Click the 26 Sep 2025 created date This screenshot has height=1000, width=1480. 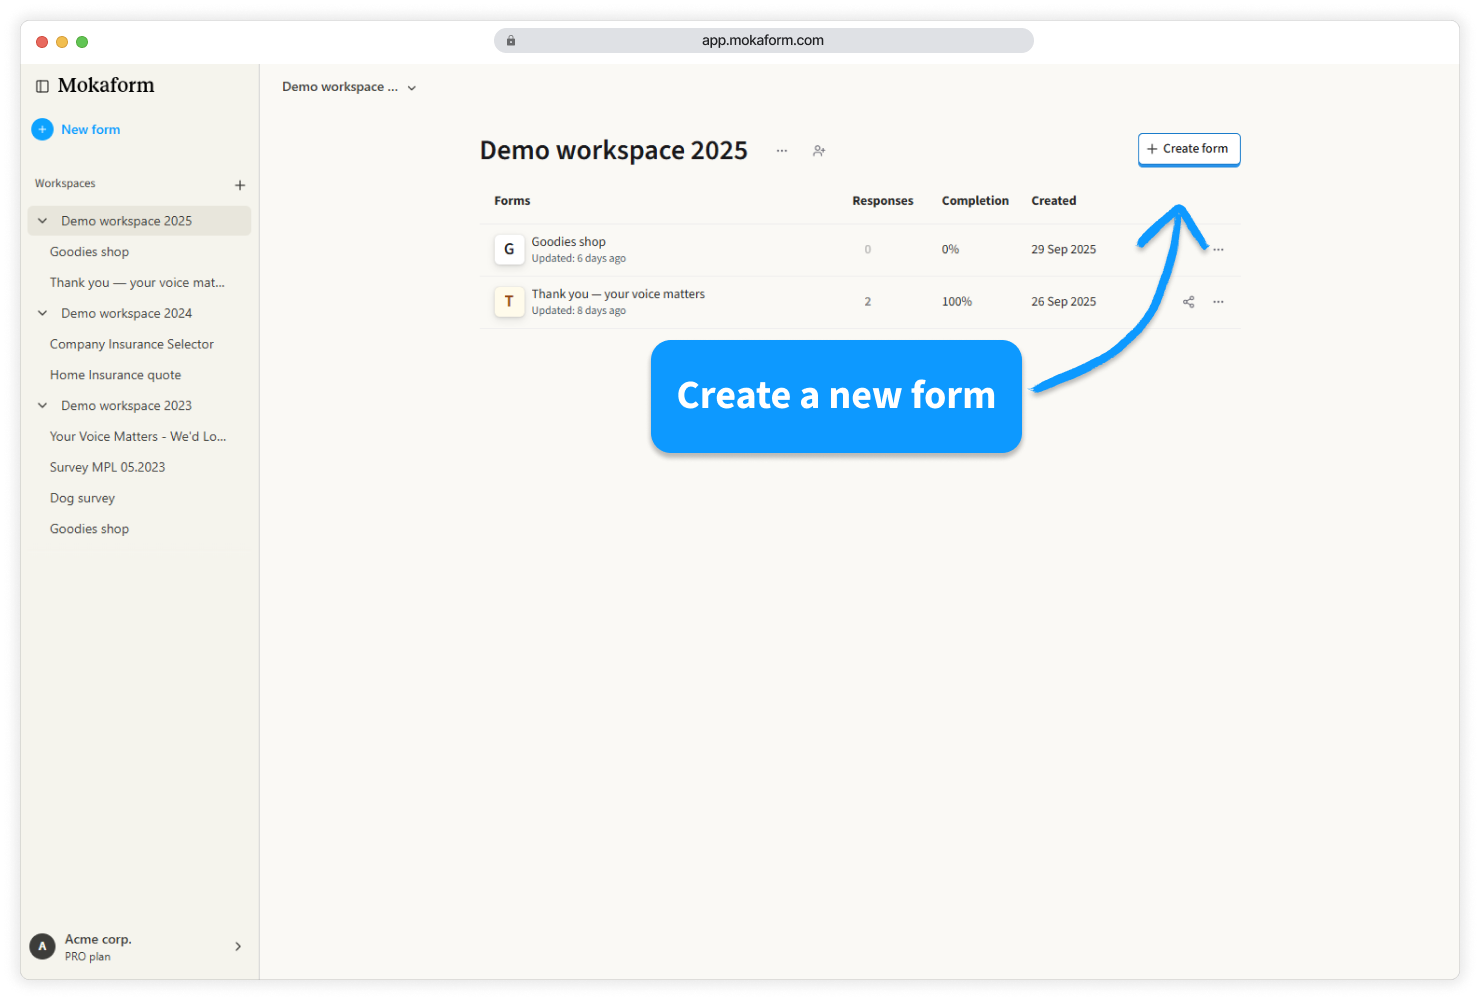click(x=1063, y=302)
